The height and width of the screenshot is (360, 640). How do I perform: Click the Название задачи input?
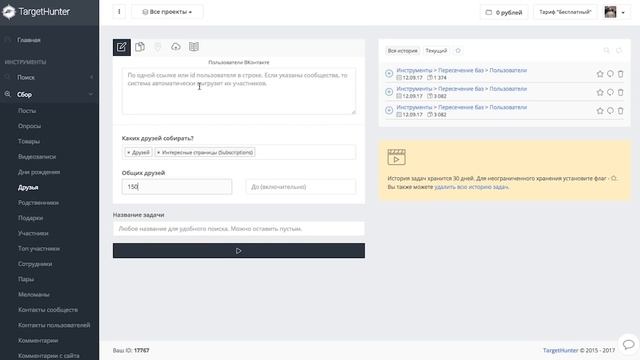click(x=239, y=229)
